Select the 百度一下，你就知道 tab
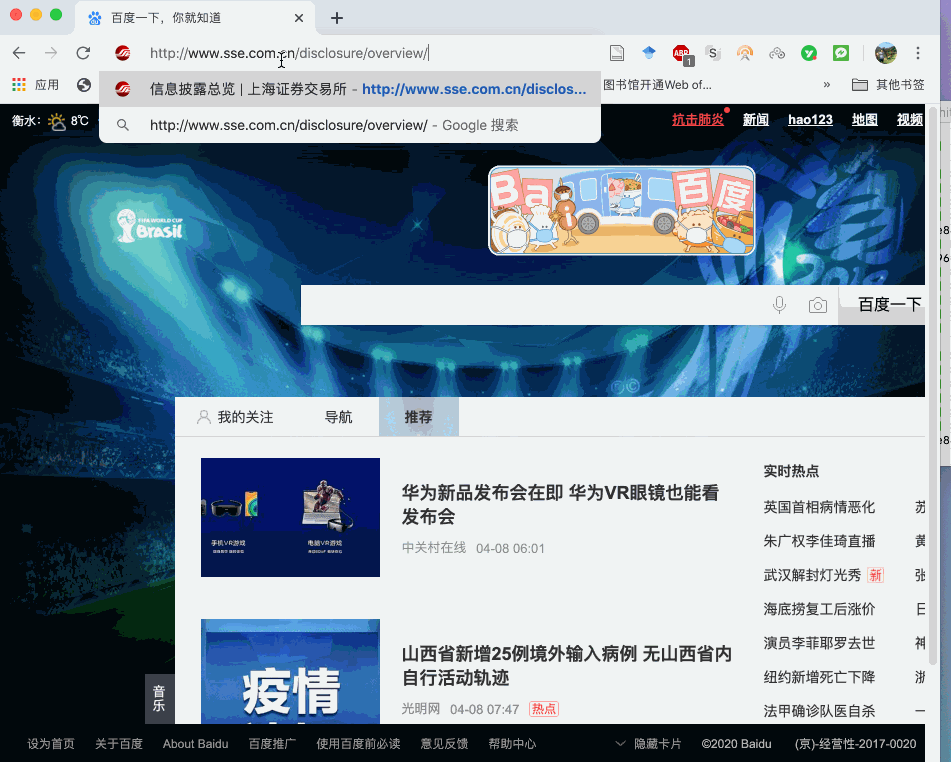 coord(194,18)
